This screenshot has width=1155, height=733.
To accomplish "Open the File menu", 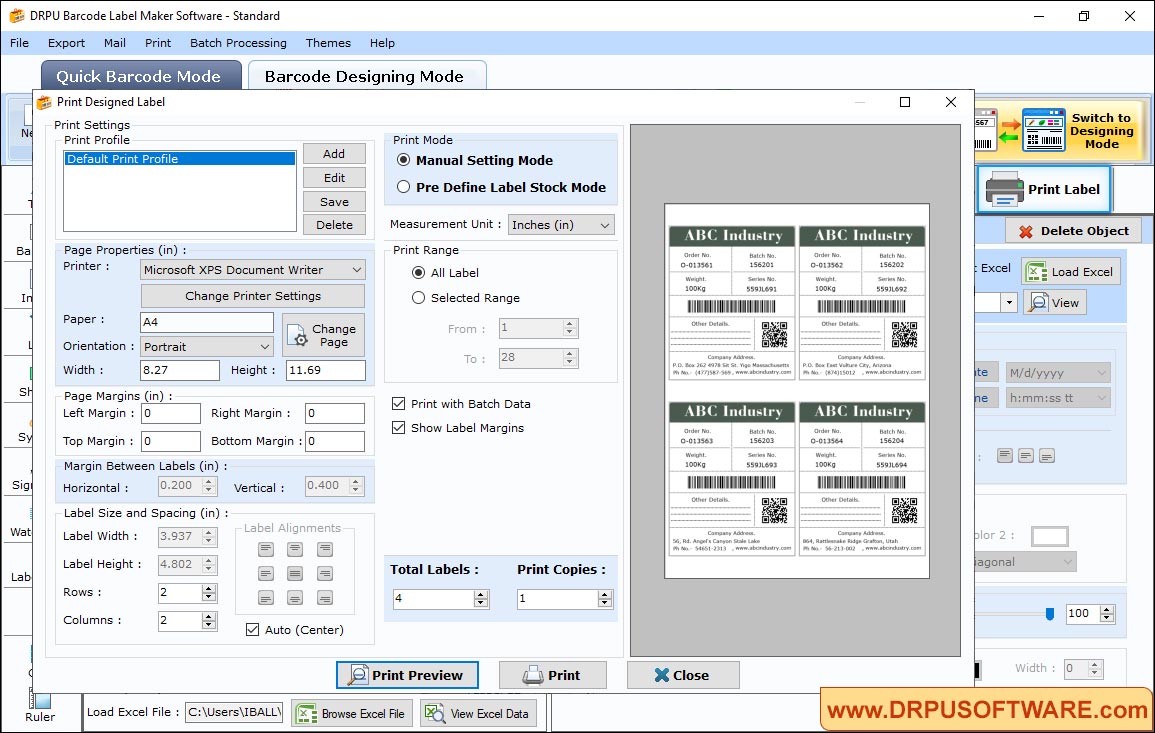I will pyautogui.click(x=19, y=43).
